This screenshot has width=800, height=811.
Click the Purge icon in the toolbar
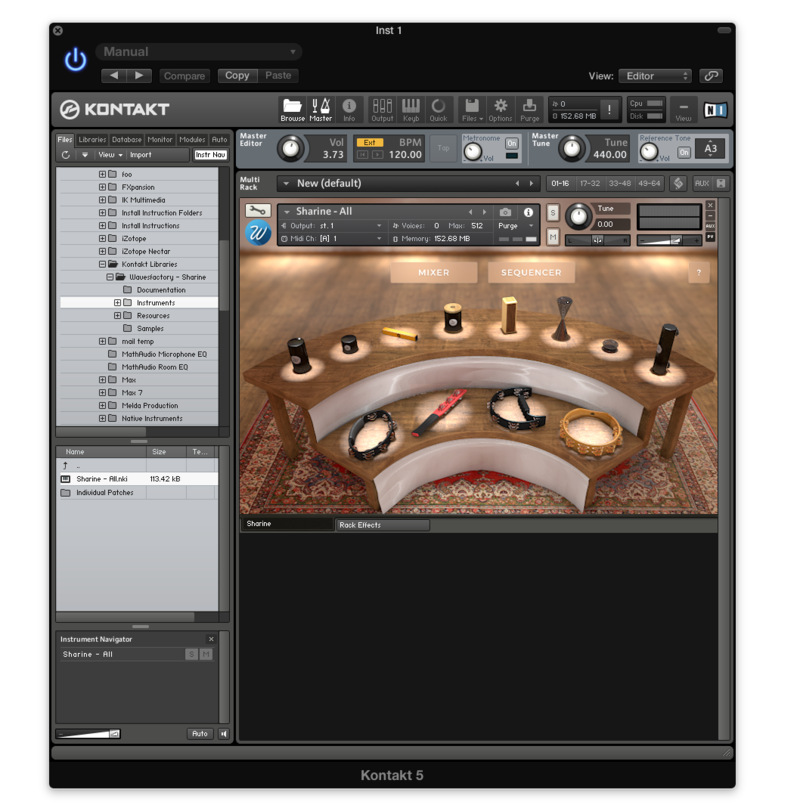tap(529, 106)
